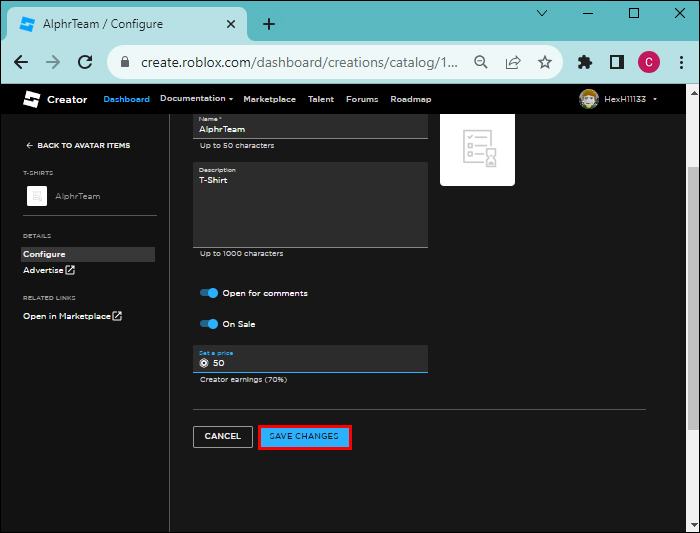
Task: Expand the Documentation dropdown menu
Action: click(x=196, y=99)
